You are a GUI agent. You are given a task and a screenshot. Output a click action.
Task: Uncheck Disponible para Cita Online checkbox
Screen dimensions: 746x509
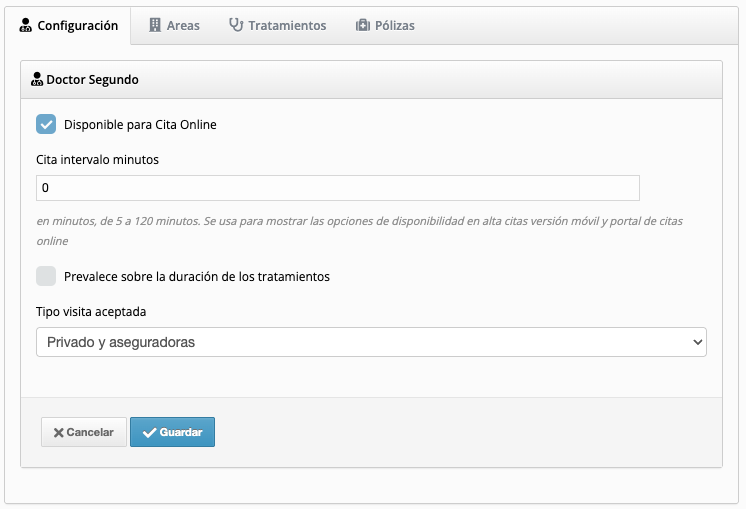[x=46, y=124]
